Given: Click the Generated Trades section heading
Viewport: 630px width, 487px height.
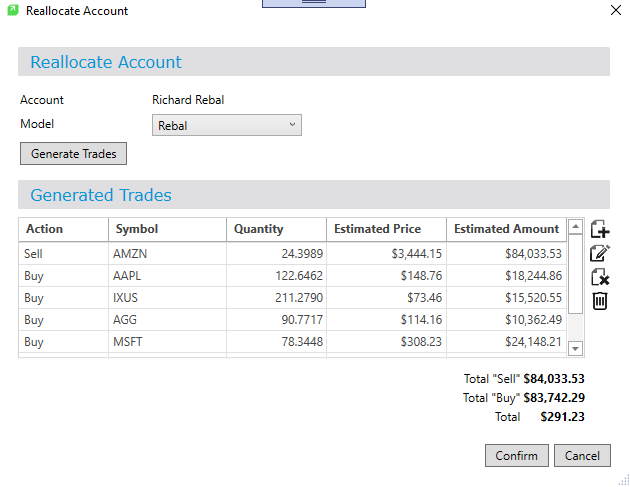Looking at the screenshot, I should point(101,195).
